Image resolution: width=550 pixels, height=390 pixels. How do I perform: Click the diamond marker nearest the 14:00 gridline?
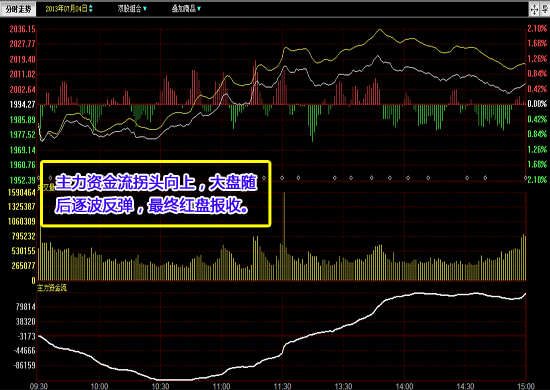pyautogui.click(x=408, y=178)
